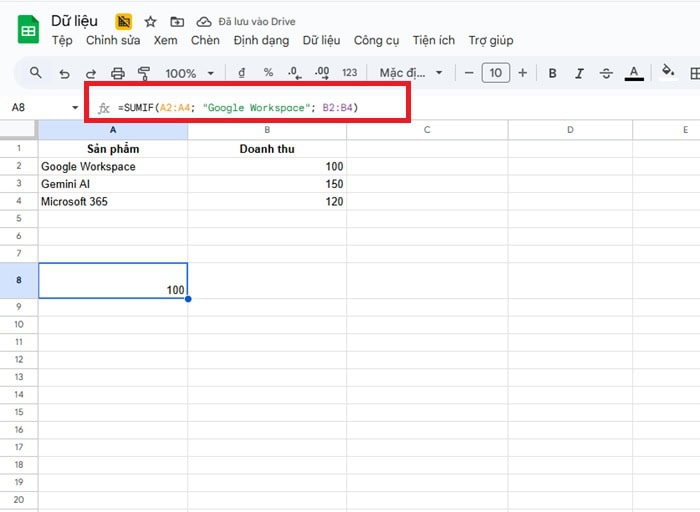This screenshot has height=512, width=700.
Task: Open the zoom 100% dropdown
Action: coord(190,73)
